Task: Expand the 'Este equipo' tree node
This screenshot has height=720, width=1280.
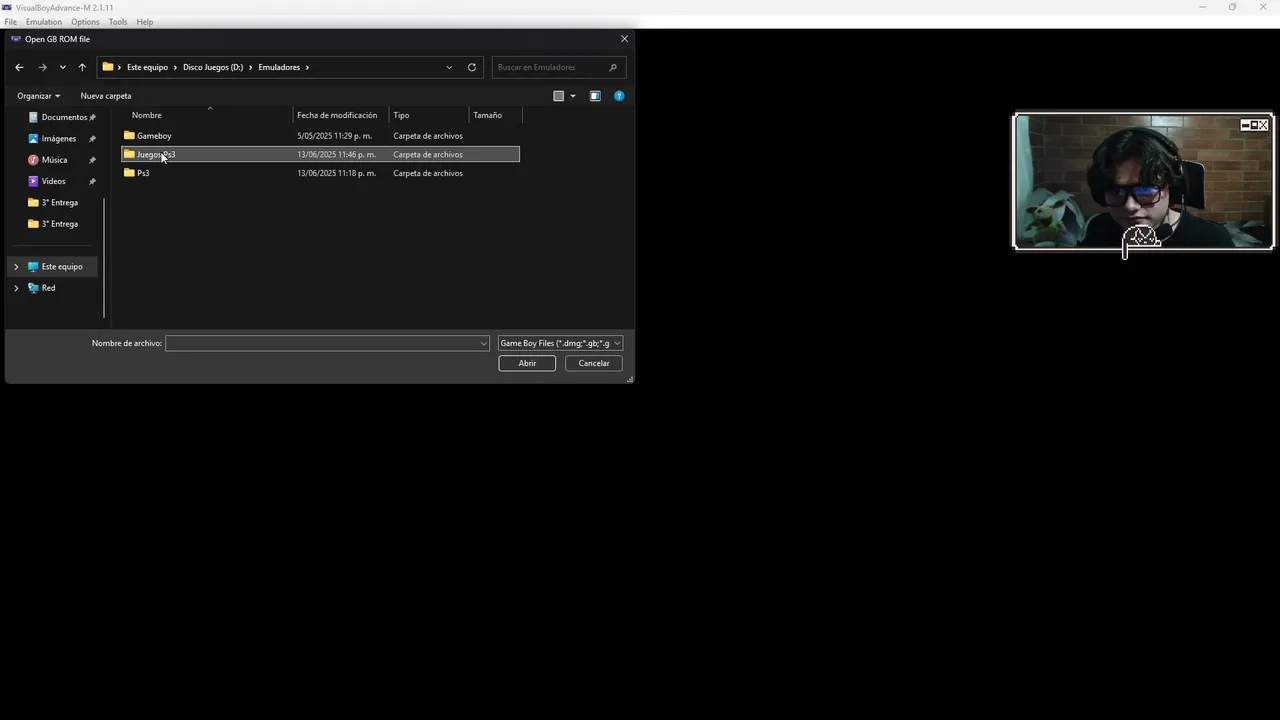Action: [16, 267]
